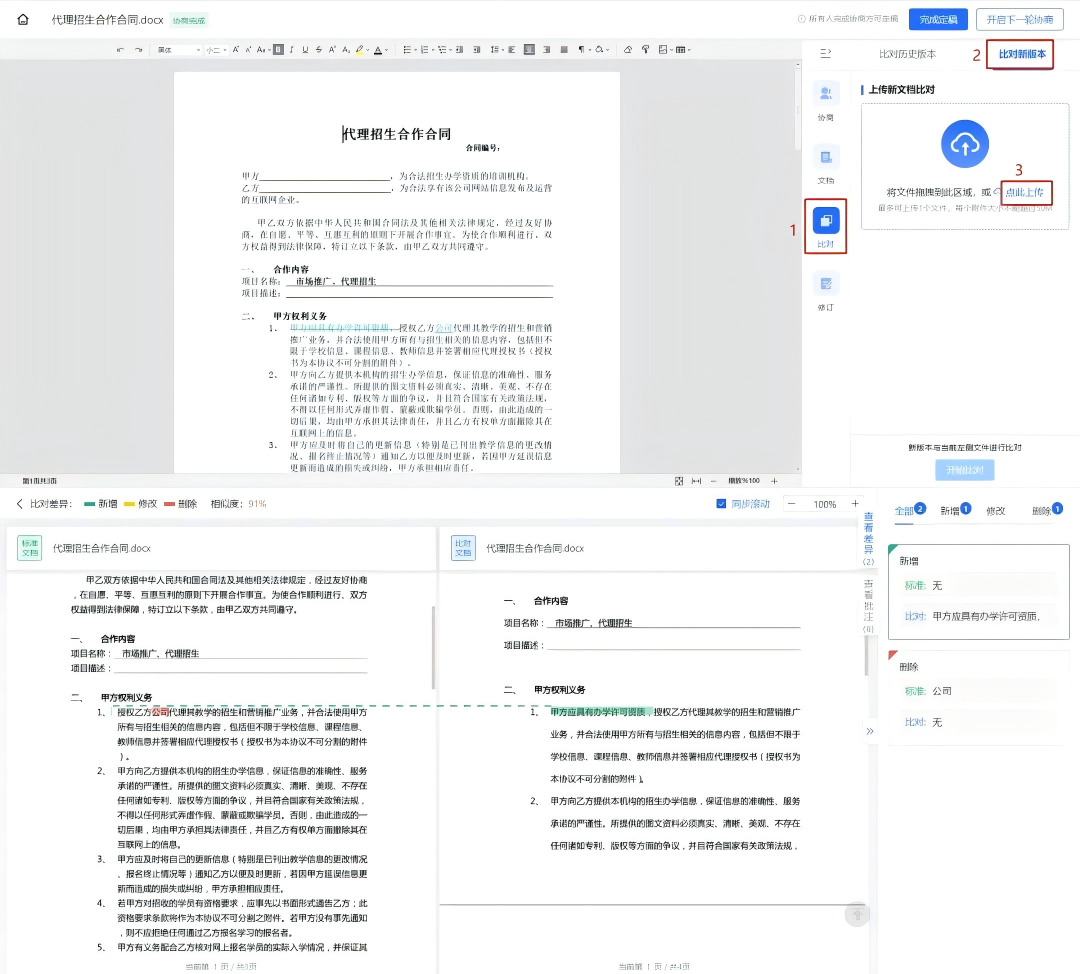Toggle the 同步滚动 sync scroll checkbox
Screen dimensions: 1080x974
pyautogui.click(x=722, y=504)
